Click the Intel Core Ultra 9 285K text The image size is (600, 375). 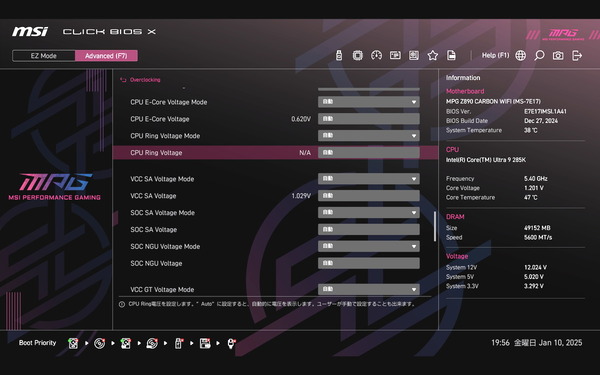[486, 160]
